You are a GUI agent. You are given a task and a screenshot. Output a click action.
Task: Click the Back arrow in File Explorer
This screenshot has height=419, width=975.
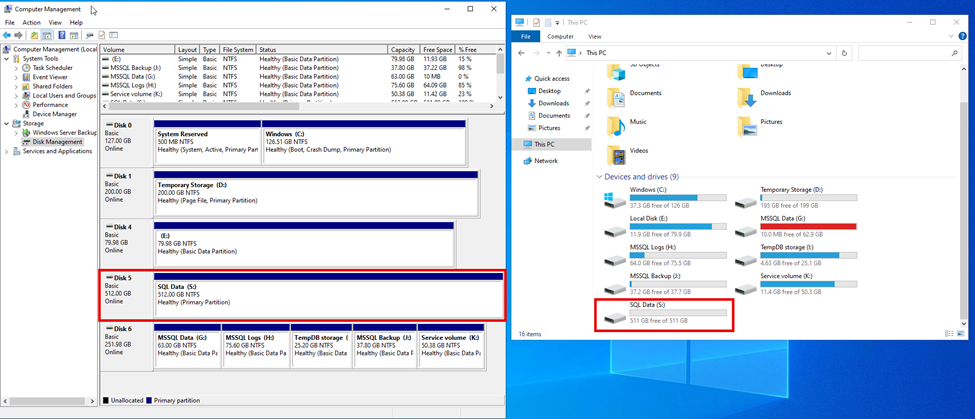520,53
